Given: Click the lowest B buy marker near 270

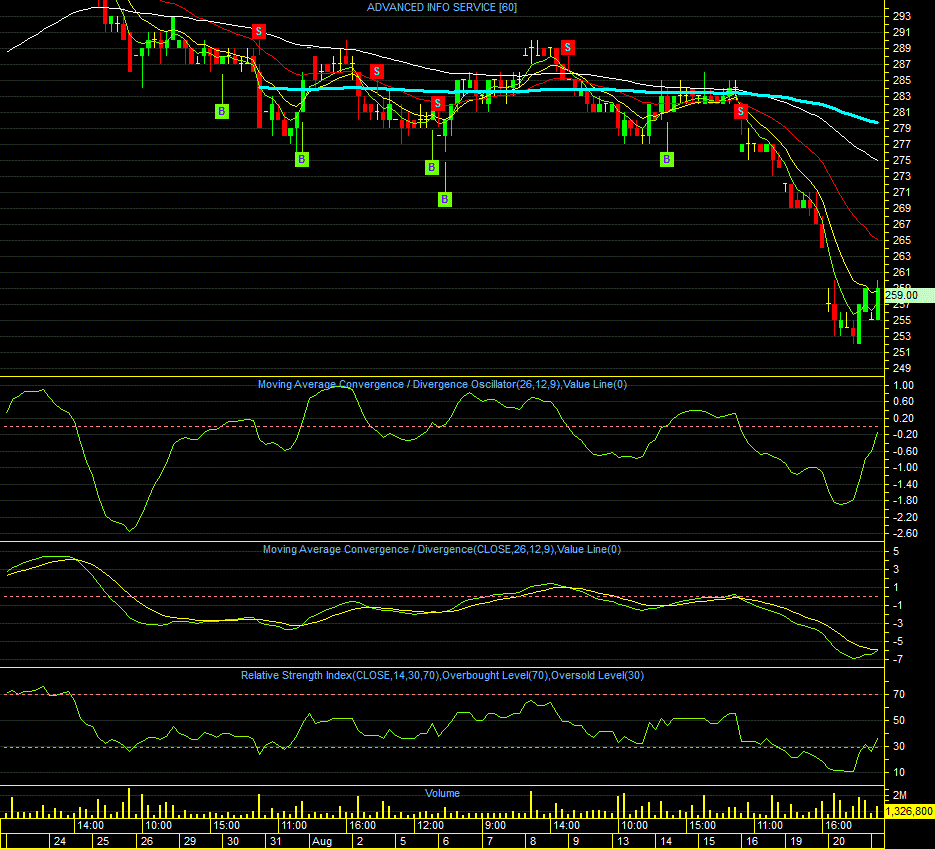Looking at the screenshot, I should pos(445,199).
